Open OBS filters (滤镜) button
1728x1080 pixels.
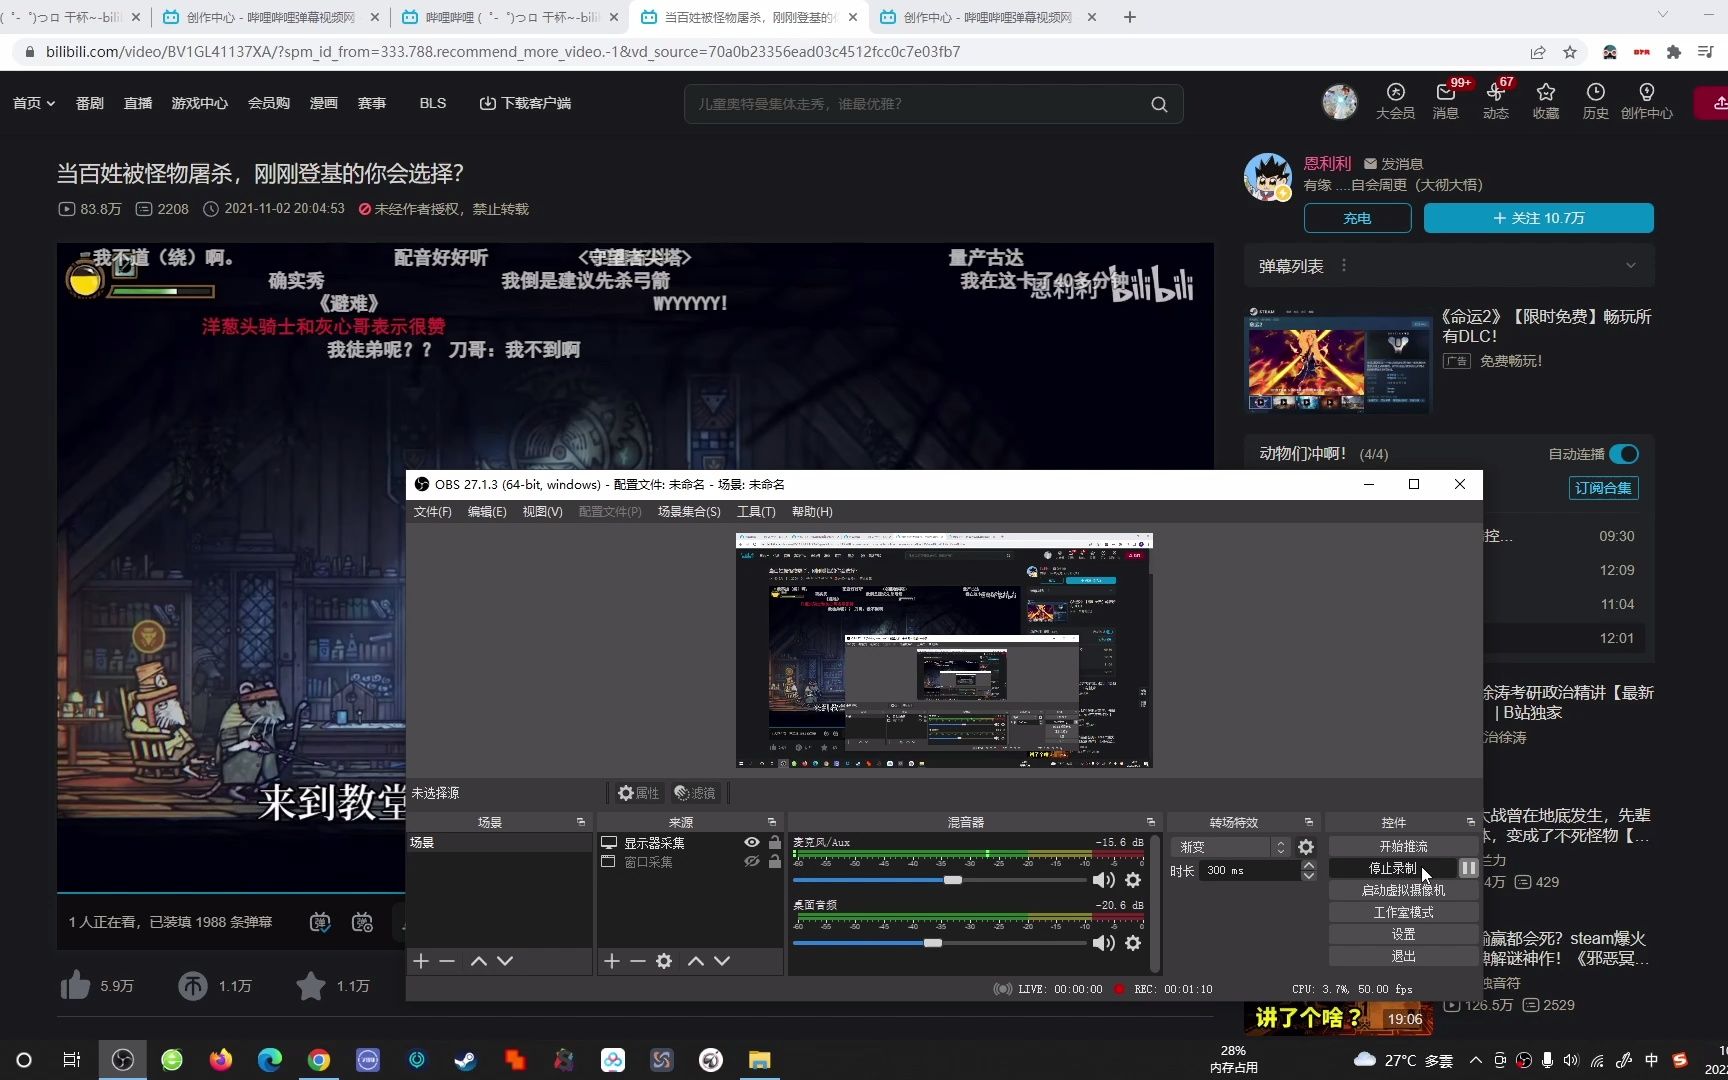coord(695,793)
